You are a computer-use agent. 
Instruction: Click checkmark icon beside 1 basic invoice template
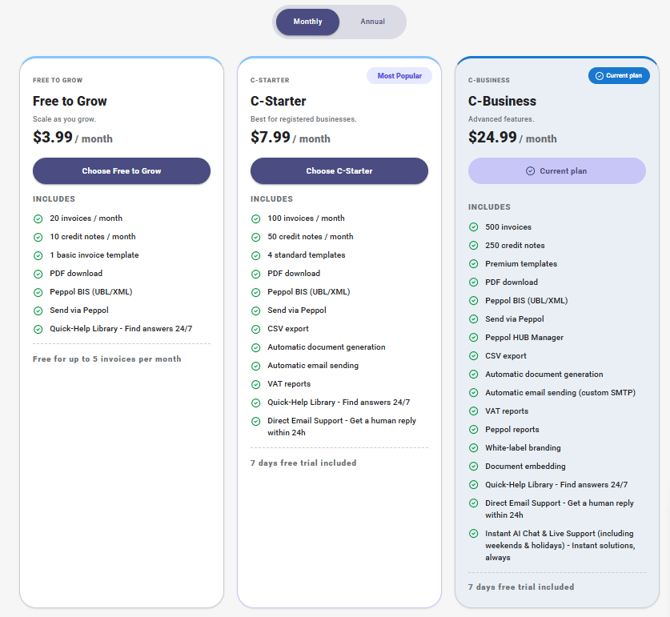click(38, 255)
